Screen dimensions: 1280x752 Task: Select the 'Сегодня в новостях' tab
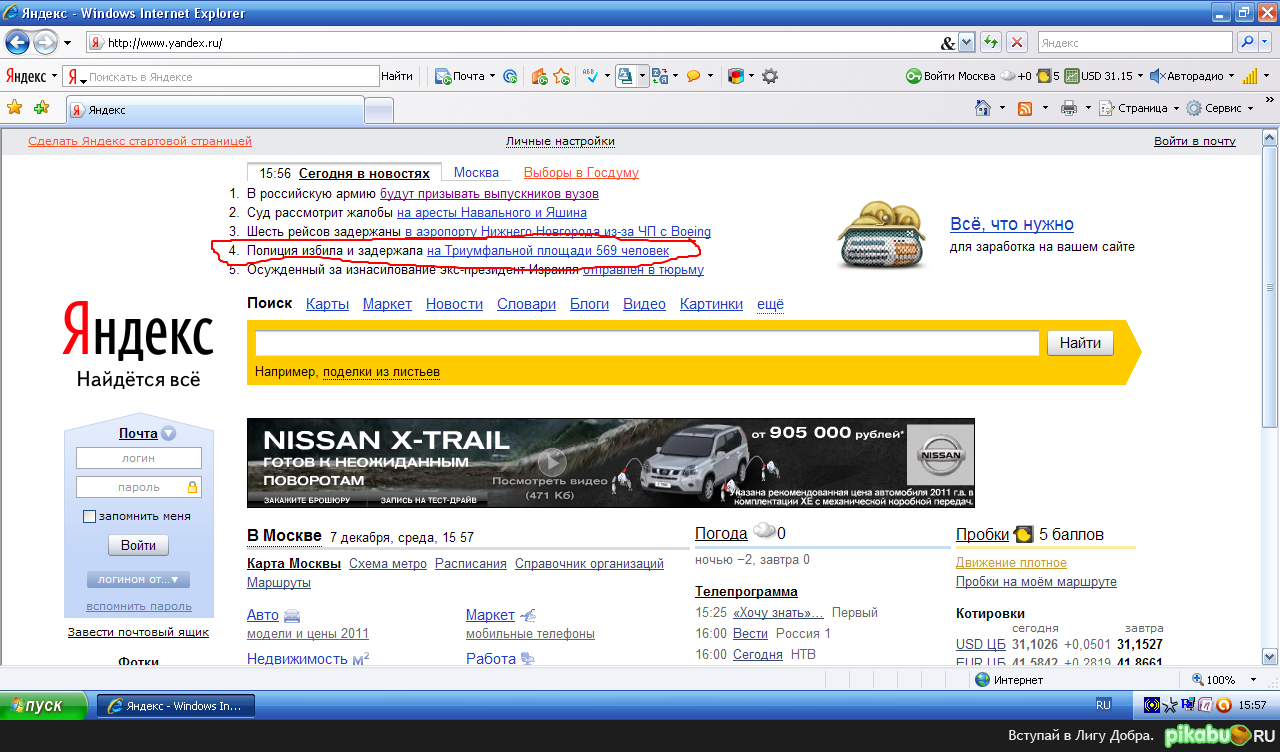[x=364, y=173]
